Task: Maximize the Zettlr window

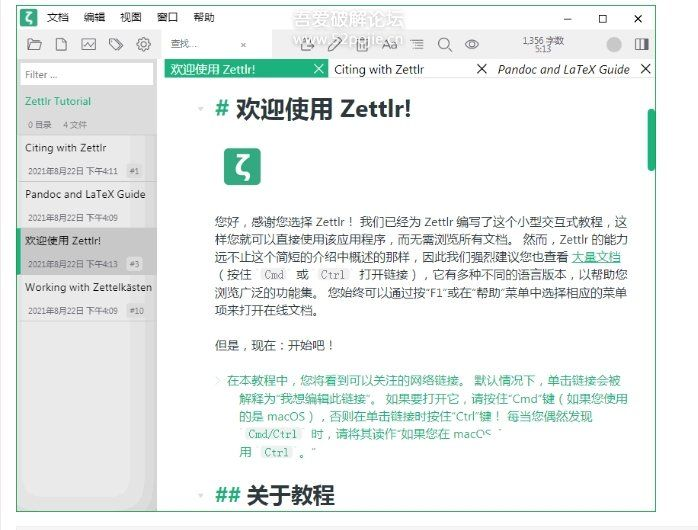Action: click(x=603, y=19)
